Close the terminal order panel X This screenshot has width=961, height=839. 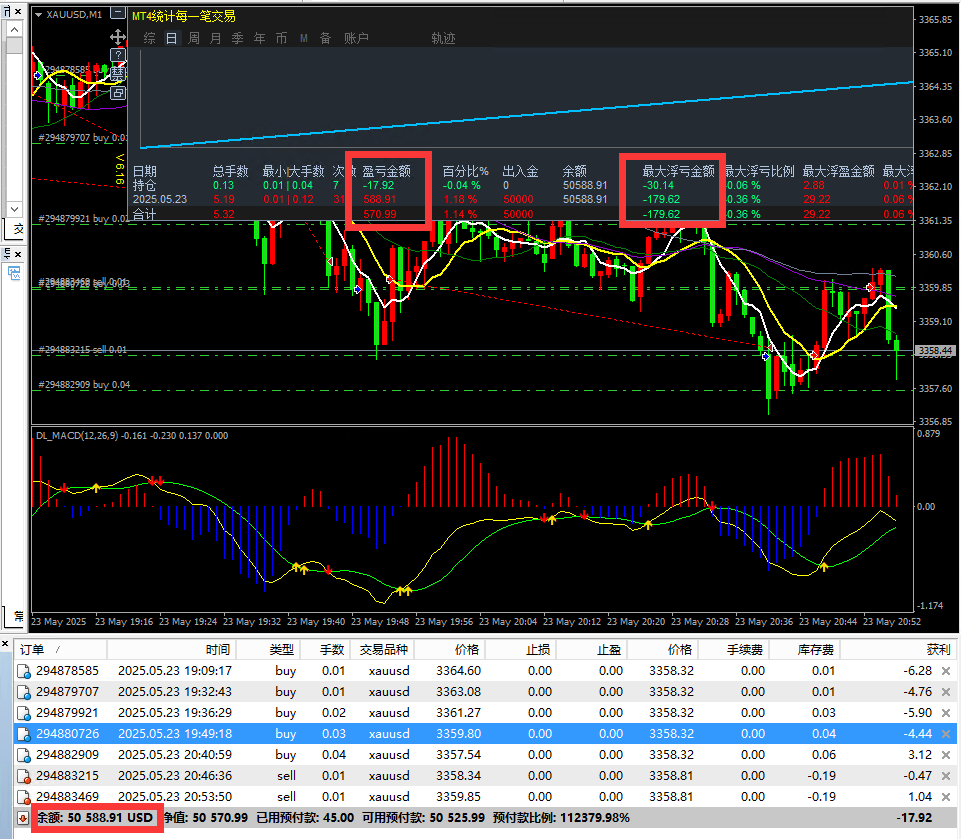tap(5, 644)
